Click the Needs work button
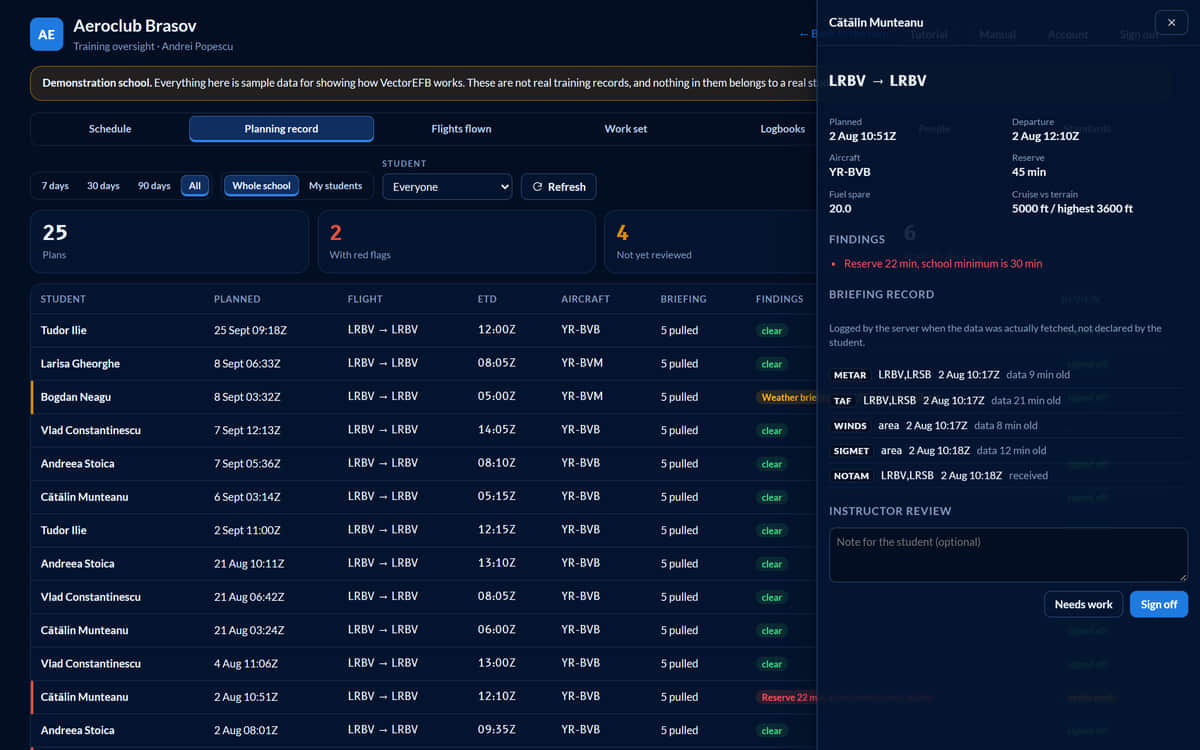Screen dimensions: 1200x750 tap(1083, 604)
